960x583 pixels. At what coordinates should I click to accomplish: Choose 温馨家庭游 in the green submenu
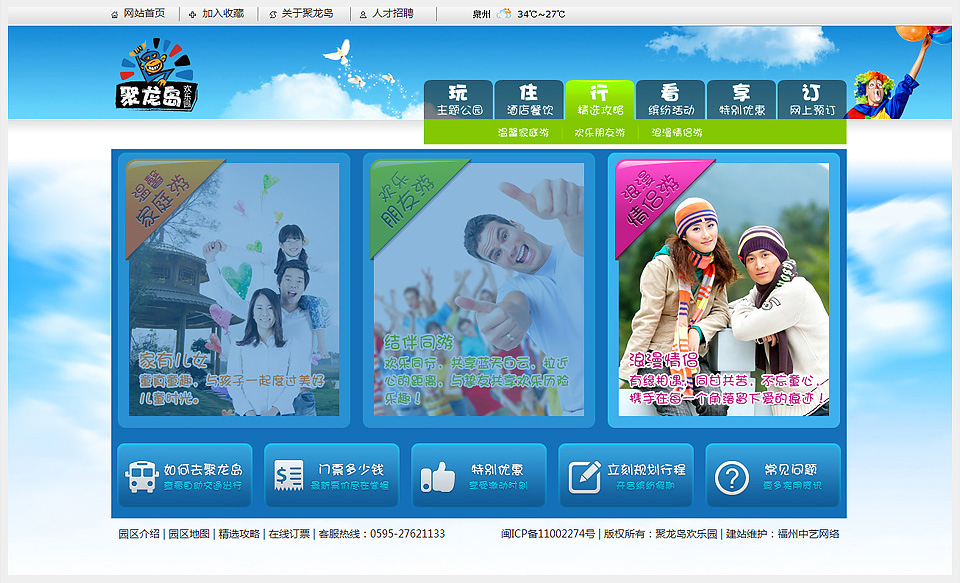pyautogui.click(x=523, y=132)
